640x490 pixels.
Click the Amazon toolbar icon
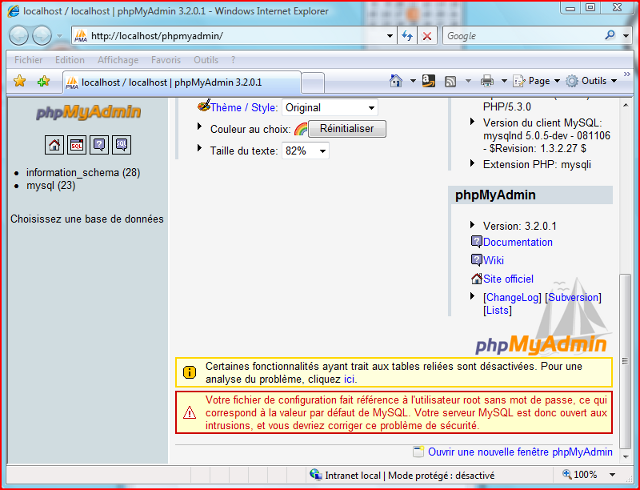[x=429, y=81]
